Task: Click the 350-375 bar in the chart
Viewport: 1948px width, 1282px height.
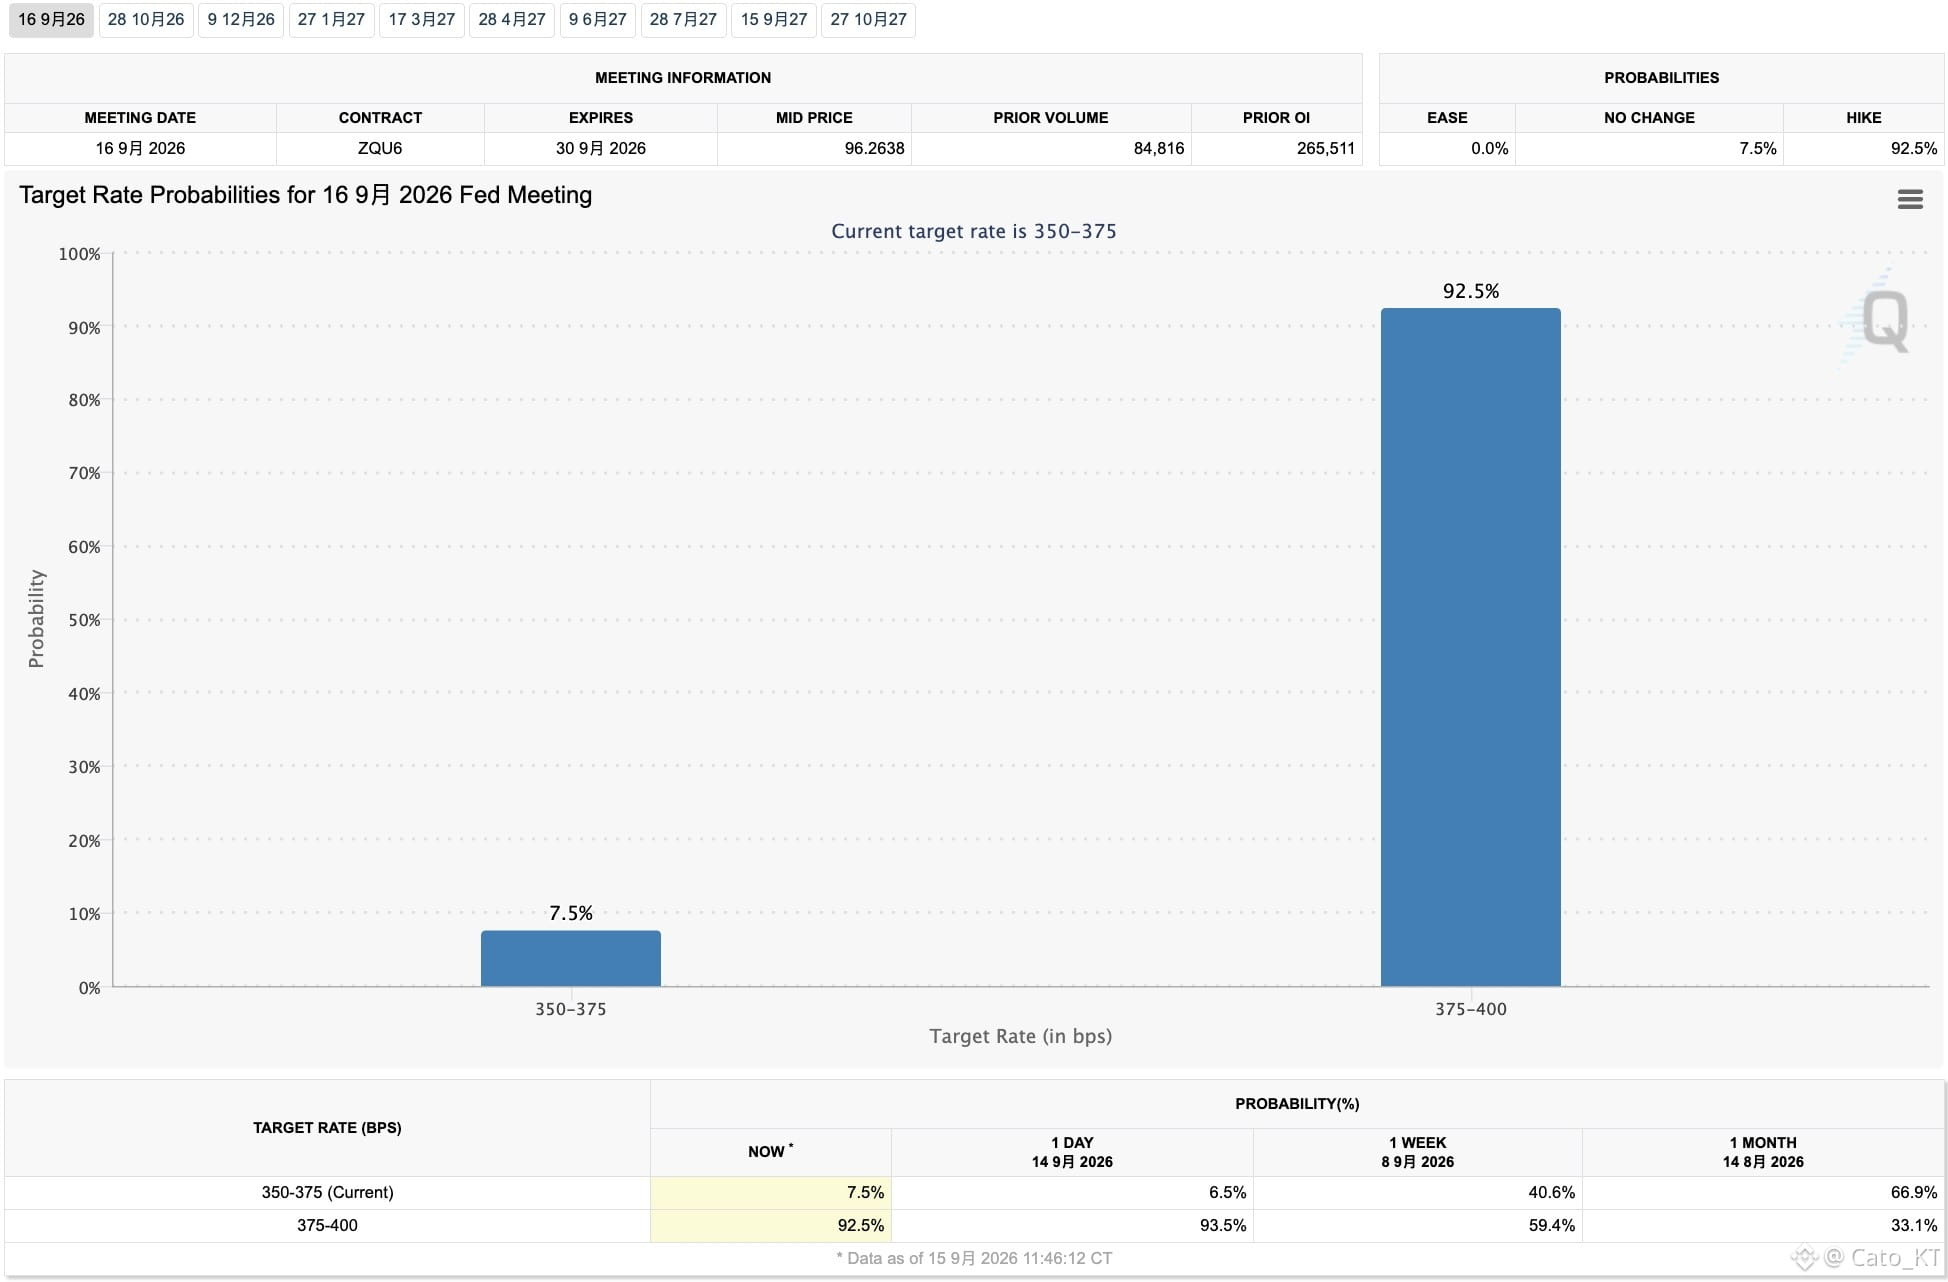Action: pos(570,959)
